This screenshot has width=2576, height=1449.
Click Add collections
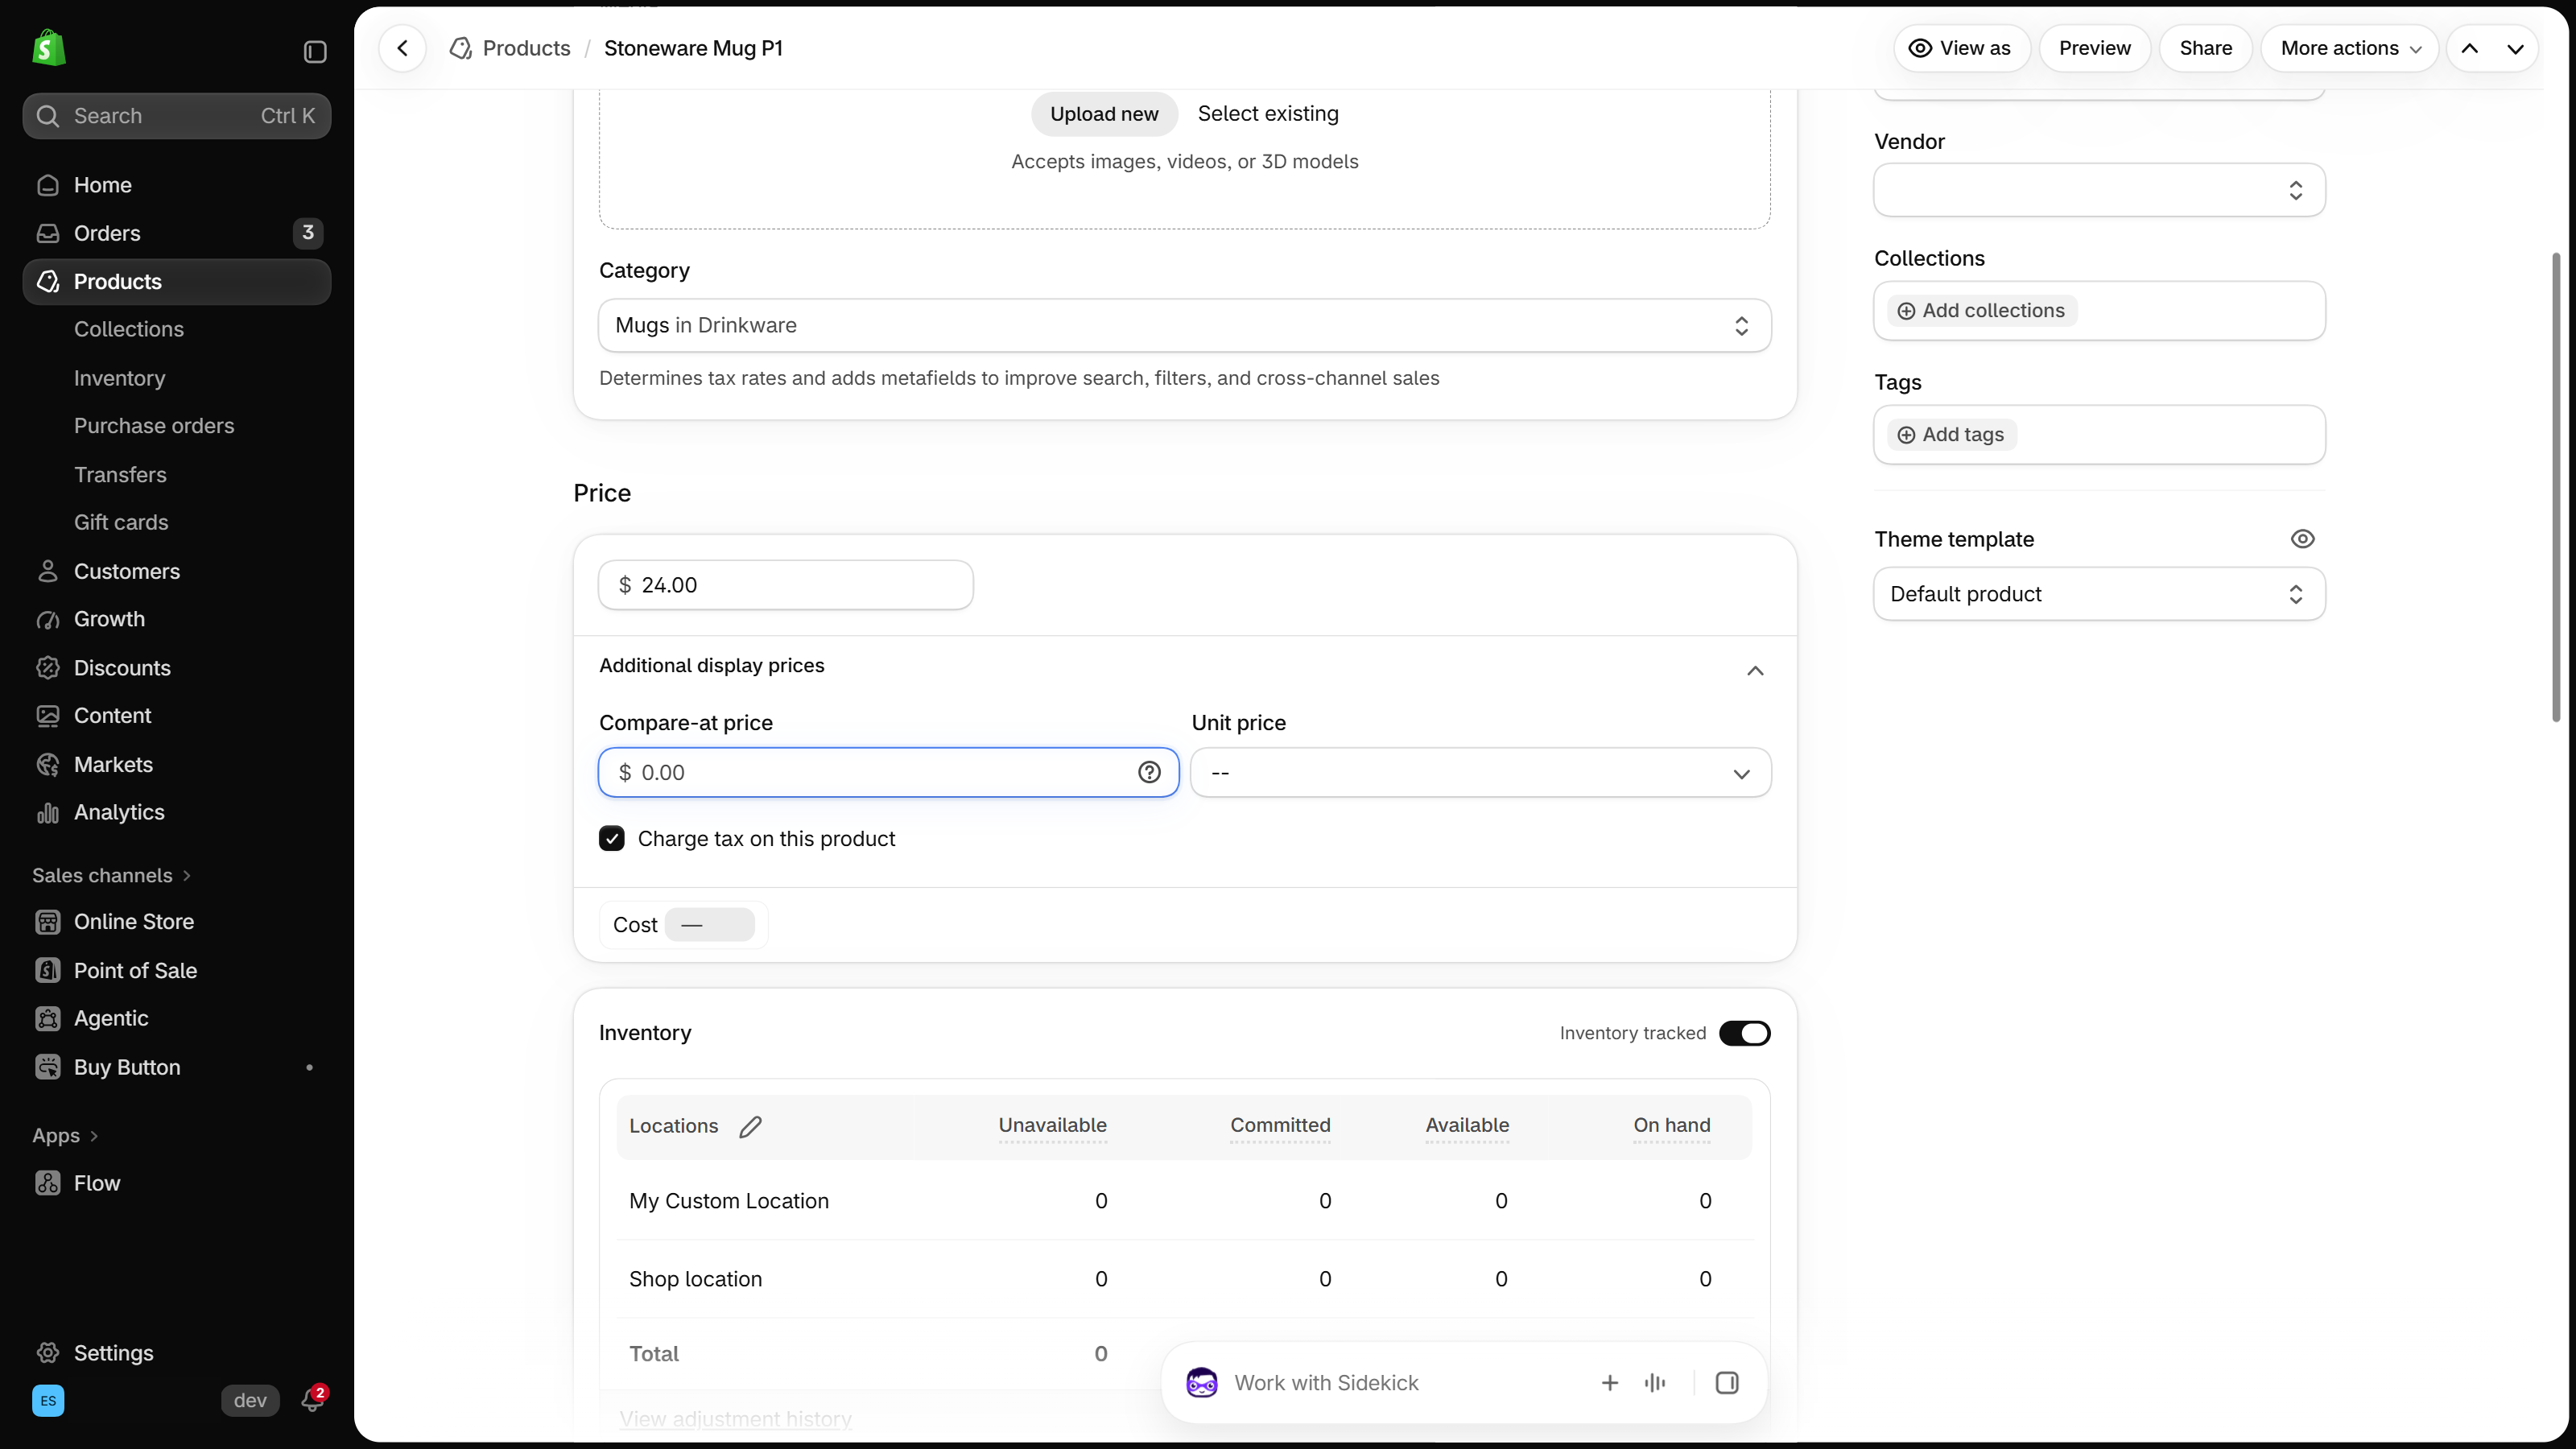coord(1982,311)
